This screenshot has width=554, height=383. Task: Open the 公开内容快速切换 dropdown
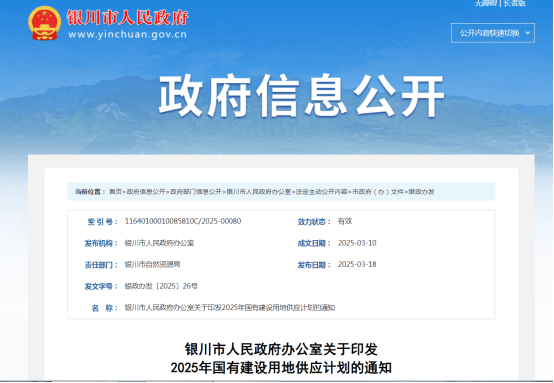[x=493, y=33]
